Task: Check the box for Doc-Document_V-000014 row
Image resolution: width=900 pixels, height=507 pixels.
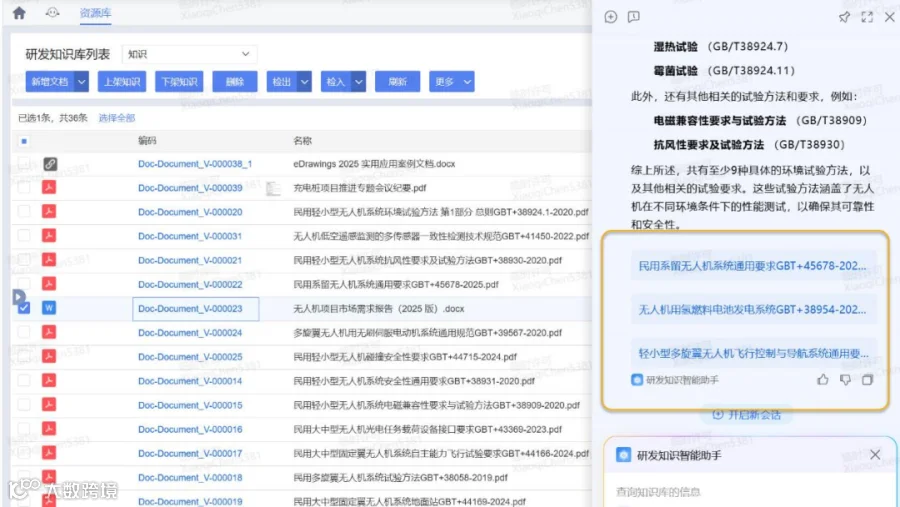Action: pos(24,381)
